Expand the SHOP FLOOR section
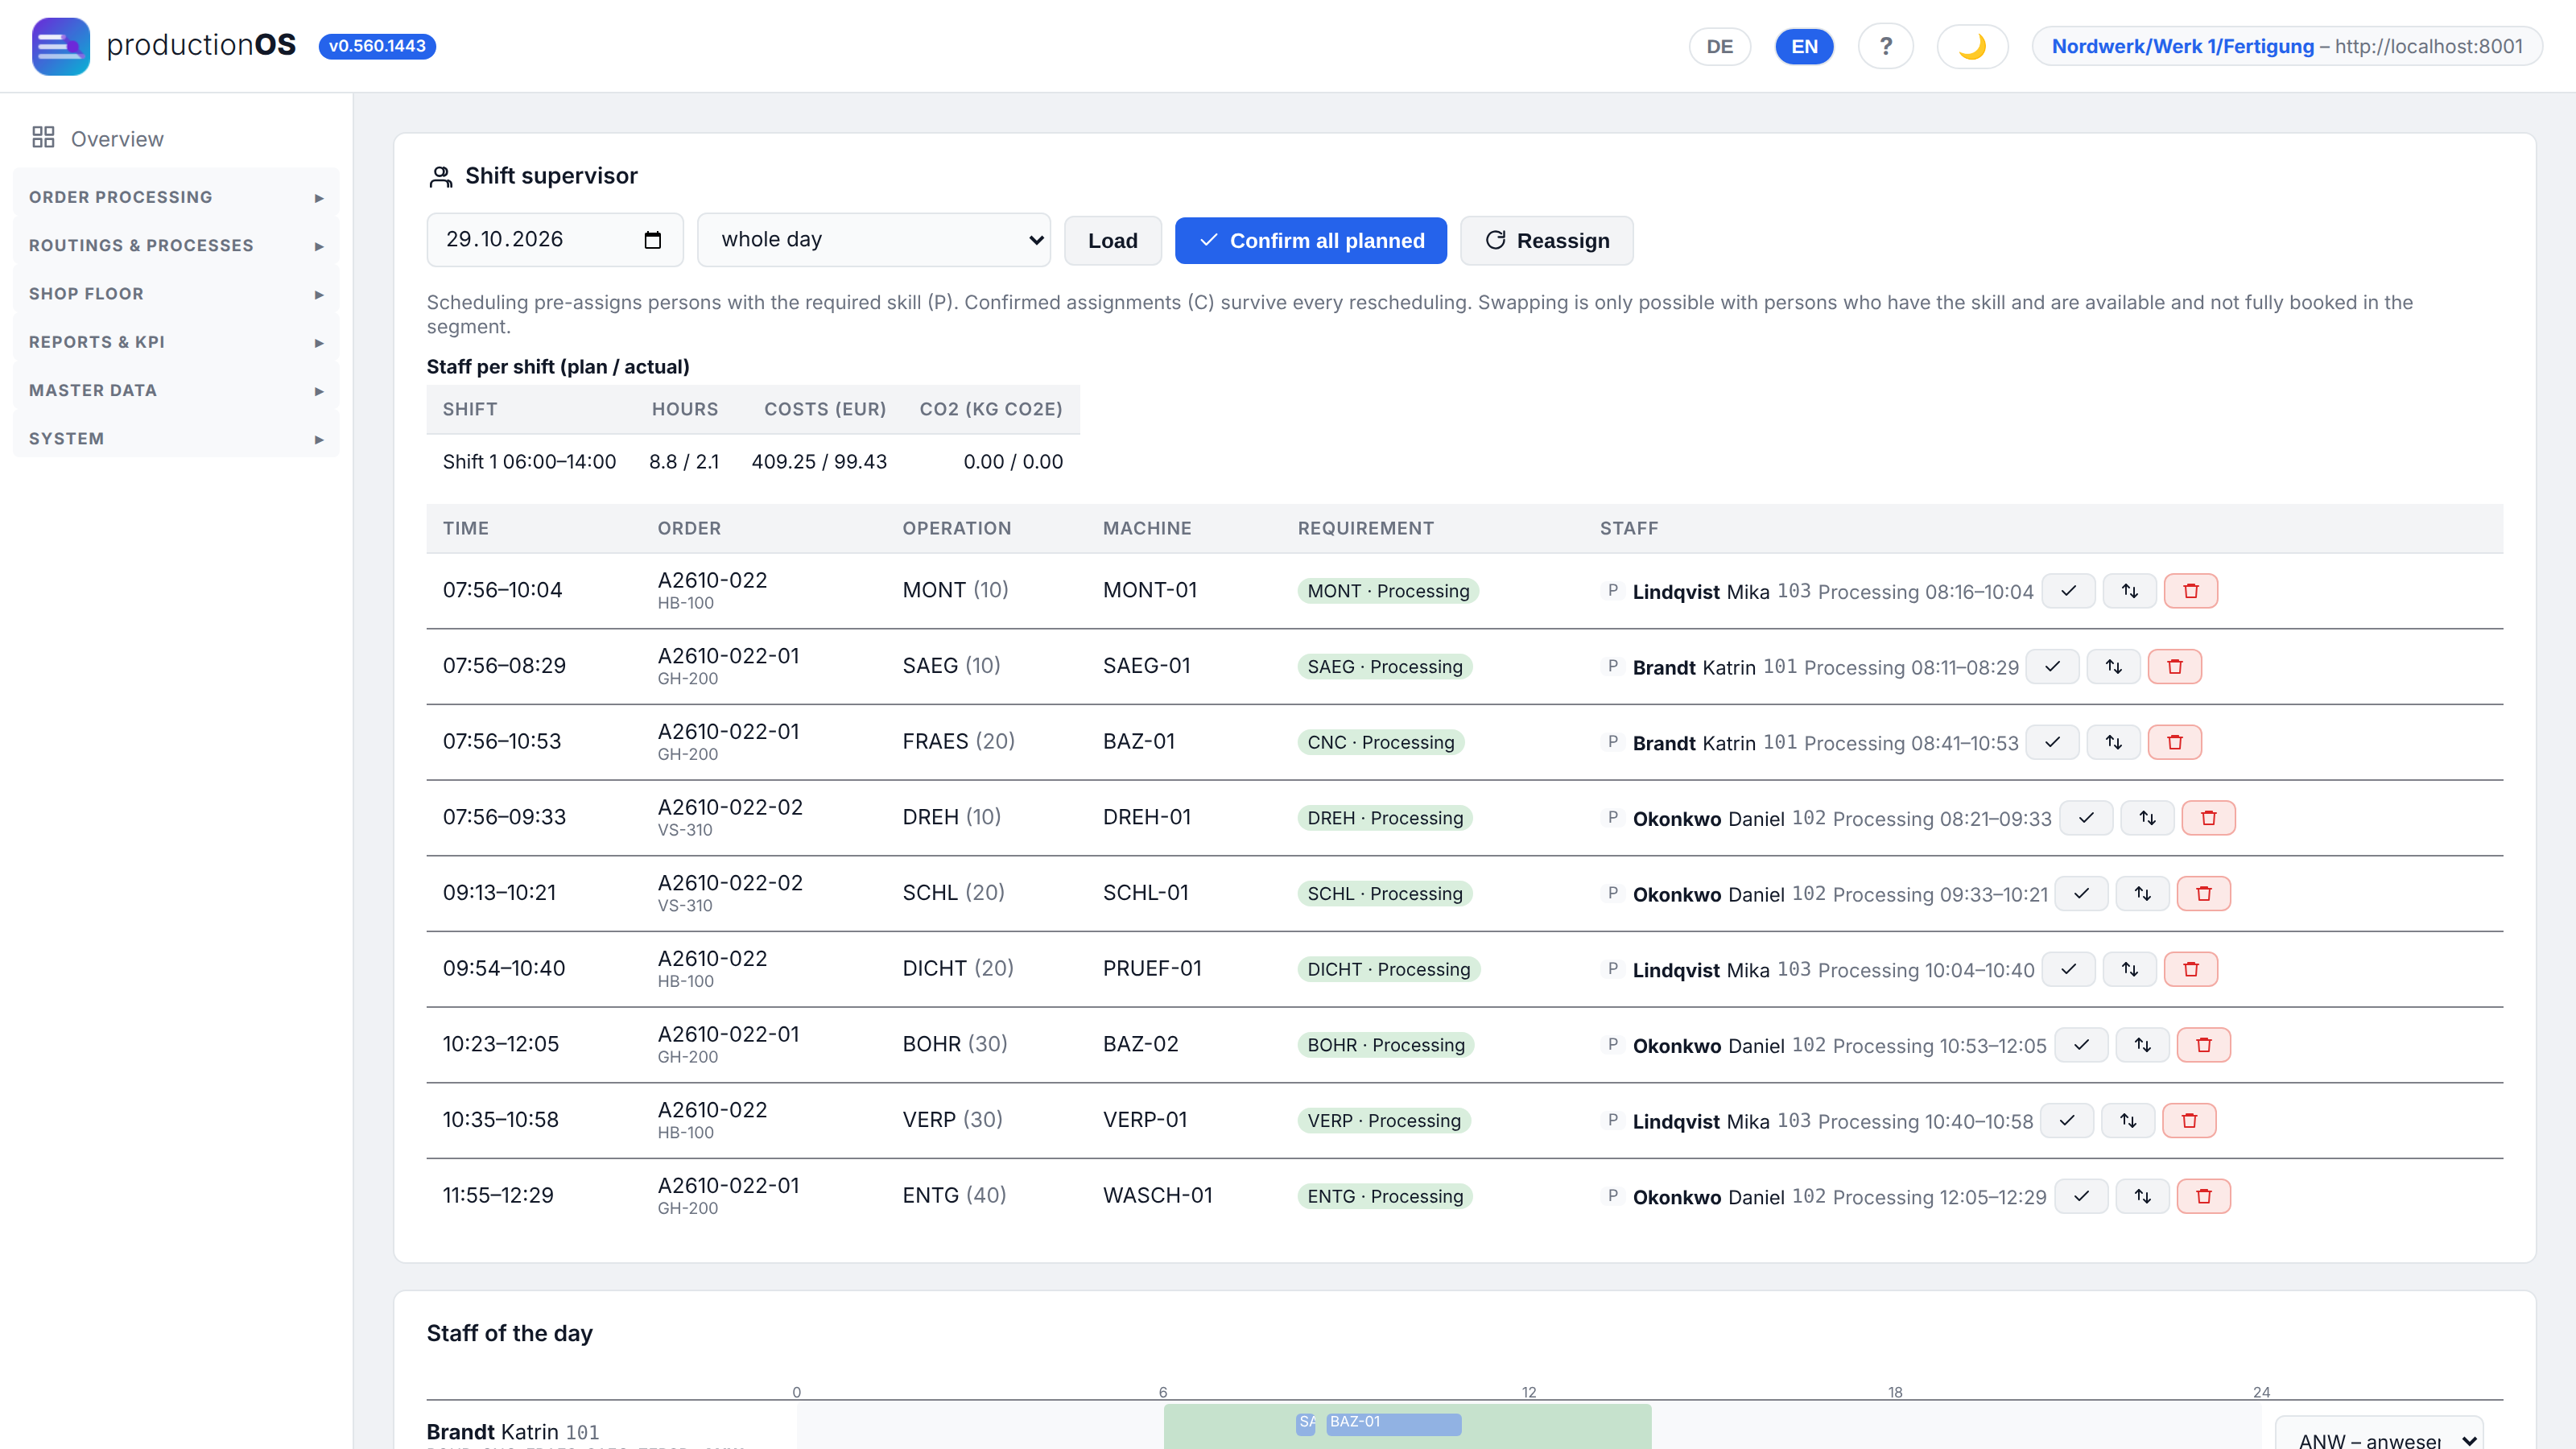 click(176, 294)
